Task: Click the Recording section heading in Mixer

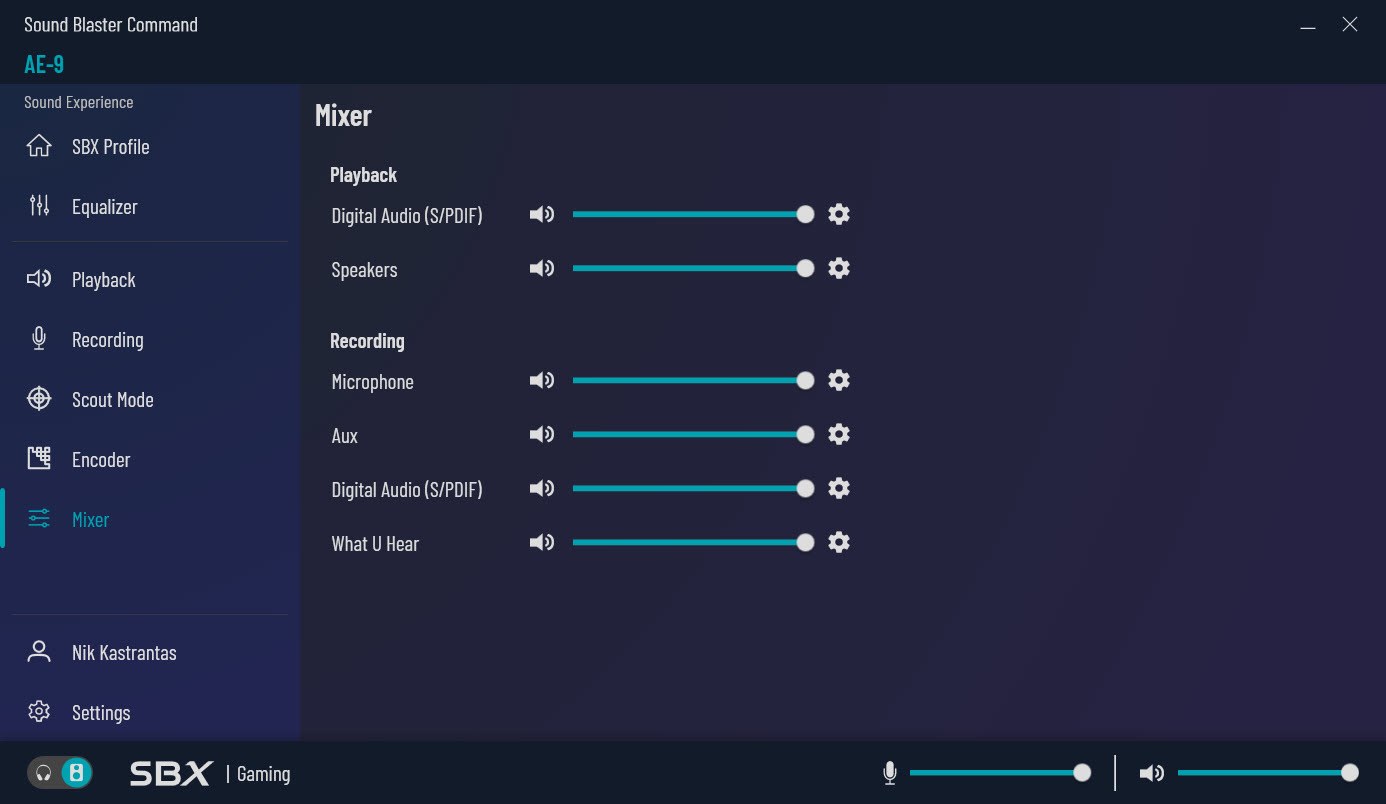Action: pos(367,341)
